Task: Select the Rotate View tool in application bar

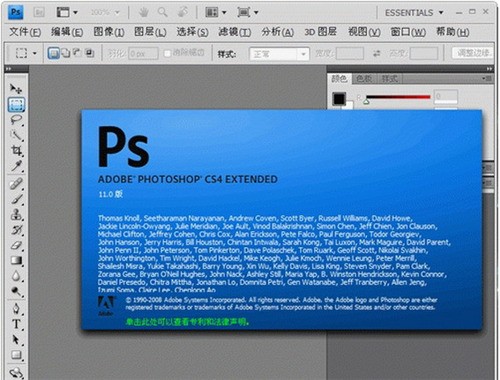Action: (x=182, y=13)
